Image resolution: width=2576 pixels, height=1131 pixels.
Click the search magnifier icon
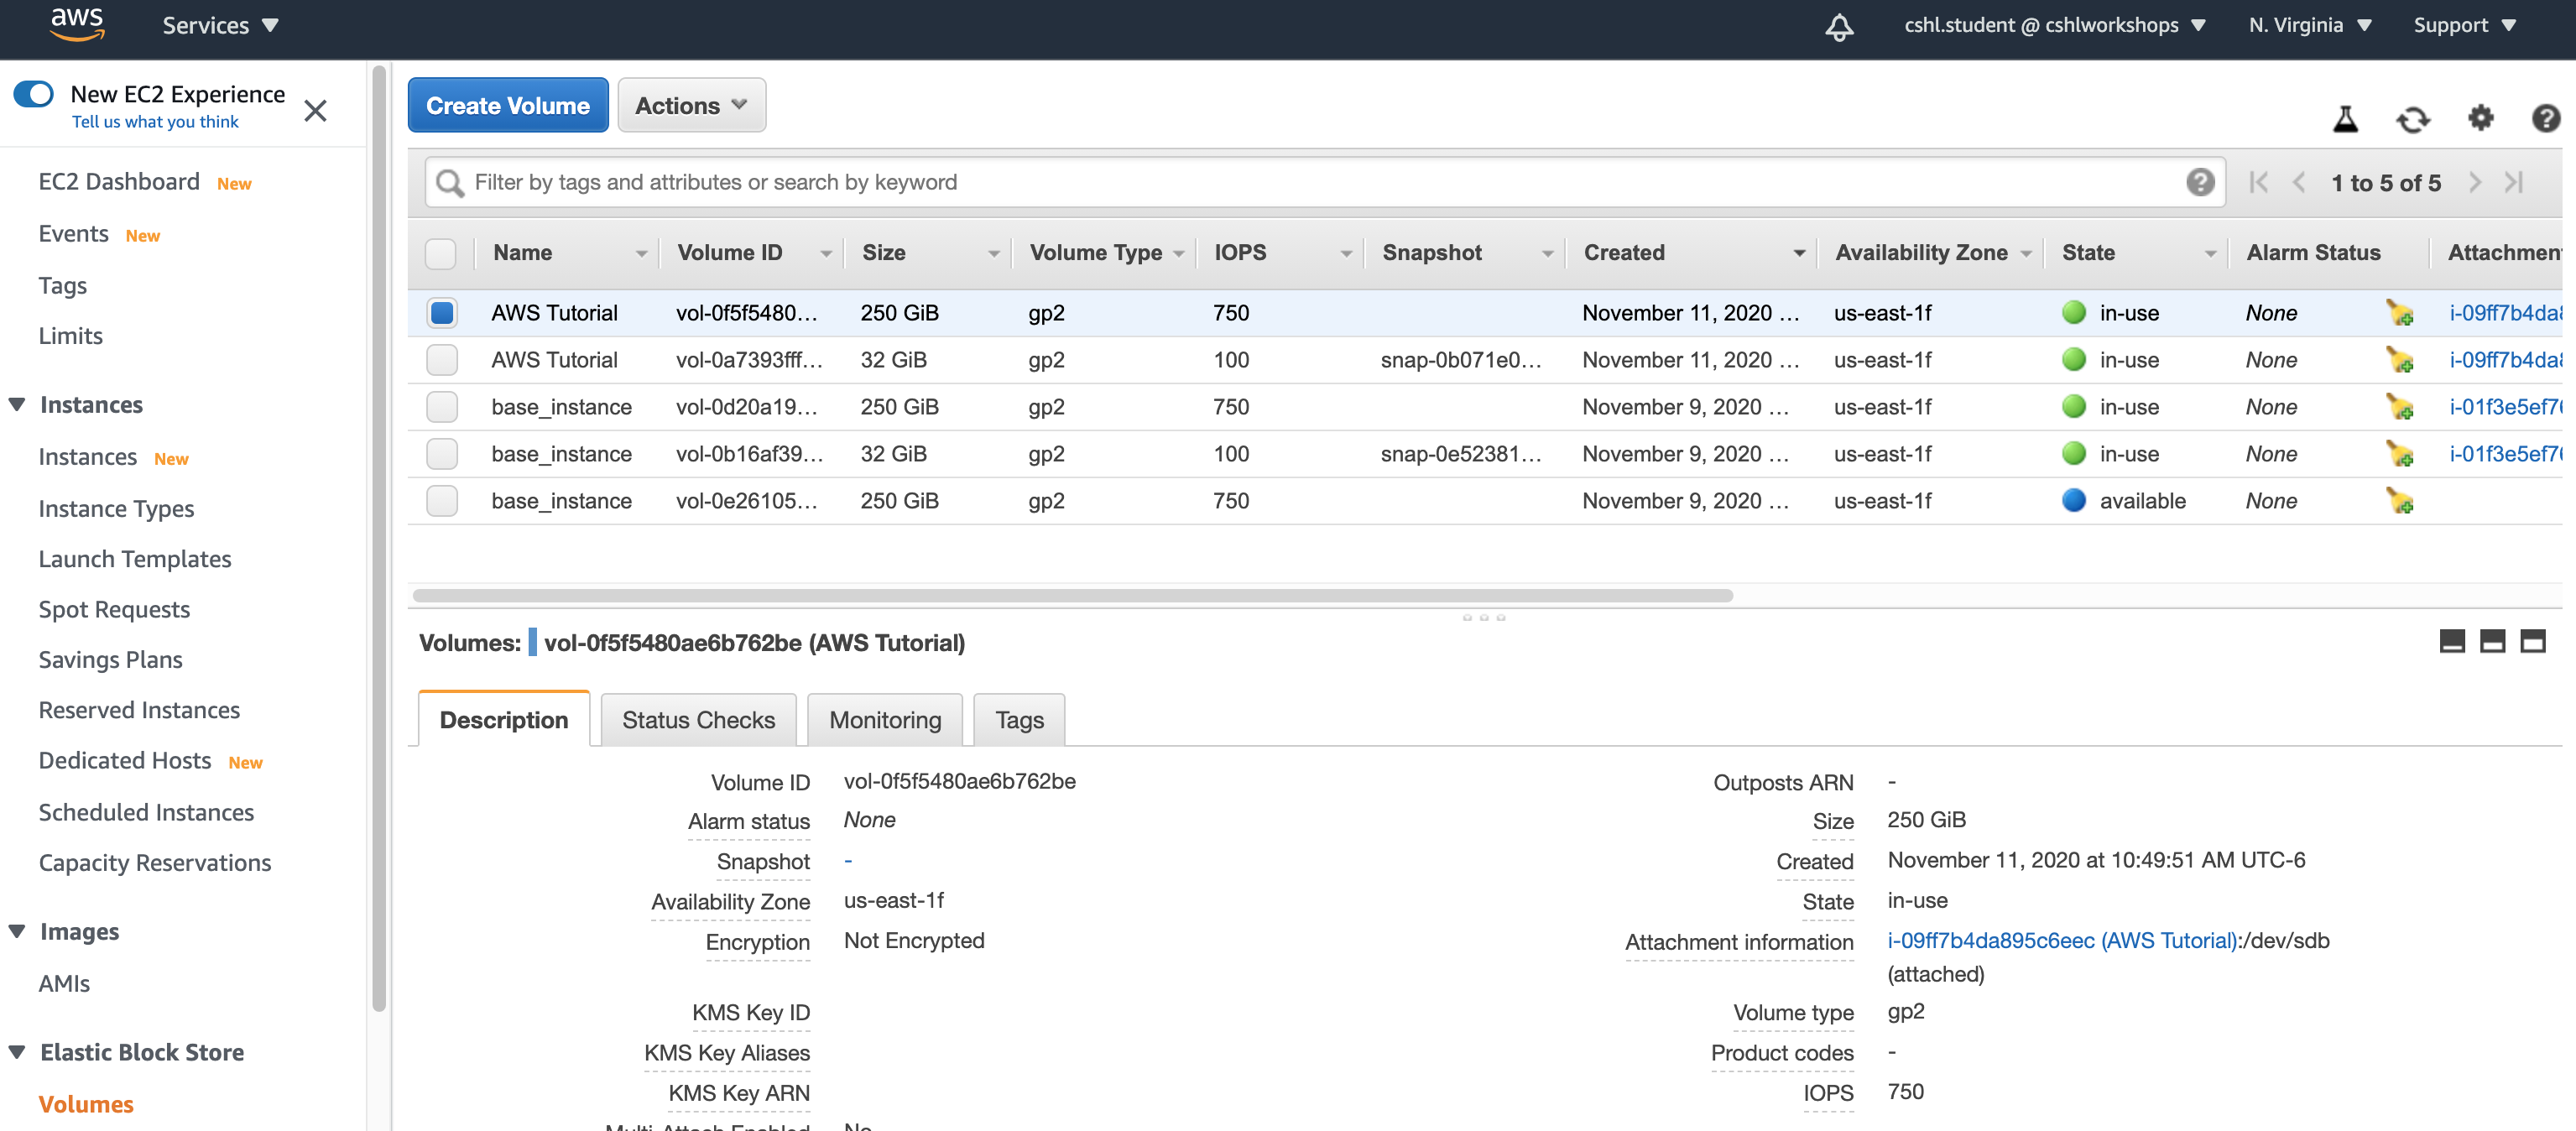pos(450,183)
